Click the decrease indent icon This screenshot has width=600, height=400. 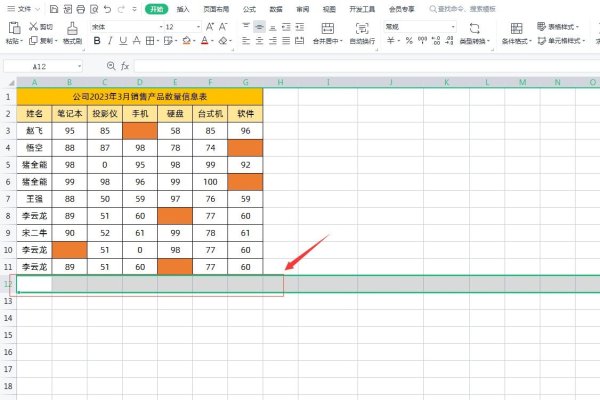[x=286, y=26]
